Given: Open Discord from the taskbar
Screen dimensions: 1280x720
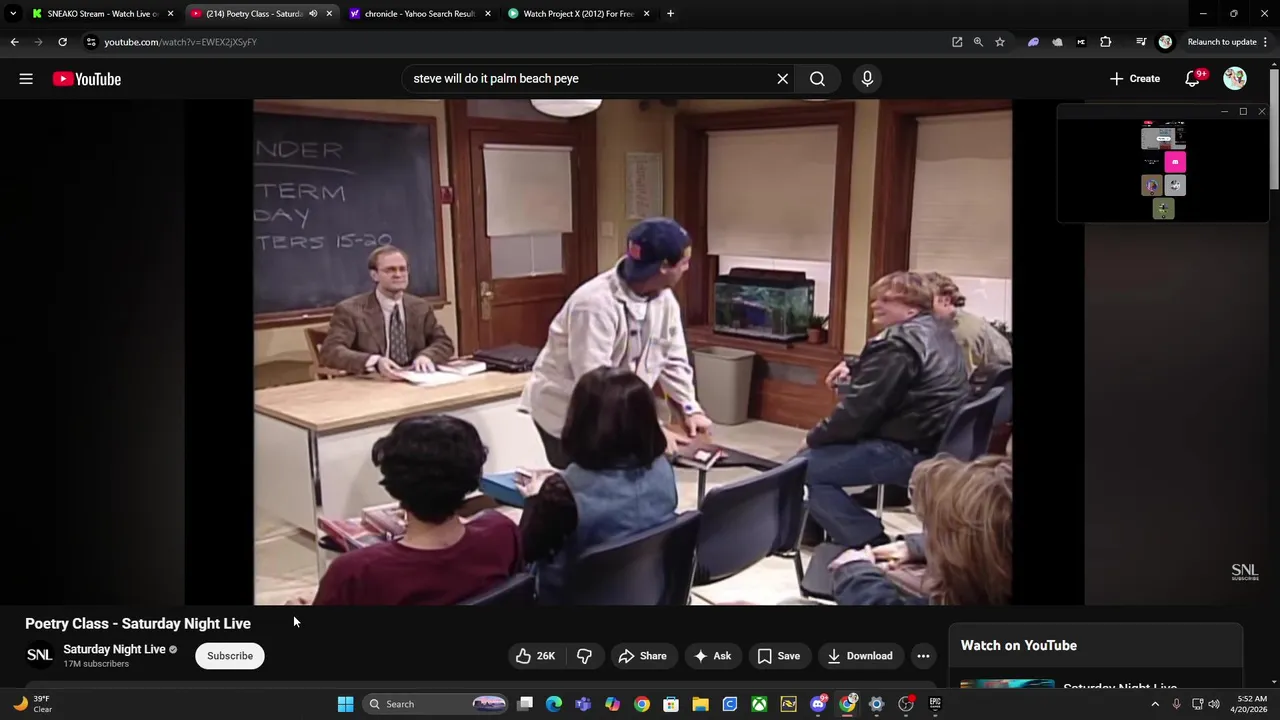Looking at the screenshot, I should click(x=818, y=704).
